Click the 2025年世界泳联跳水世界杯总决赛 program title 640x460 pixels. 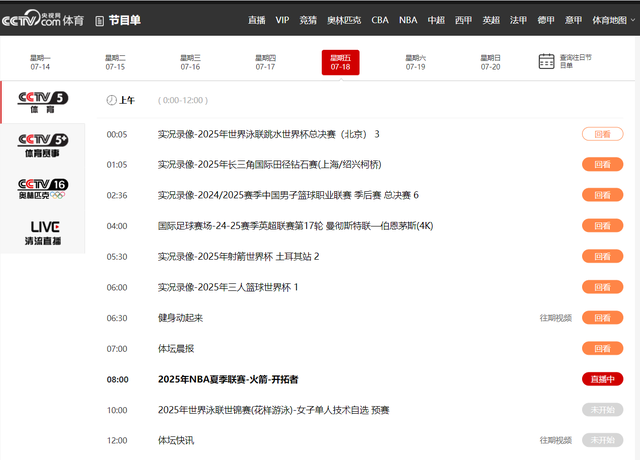coord(269,134)
